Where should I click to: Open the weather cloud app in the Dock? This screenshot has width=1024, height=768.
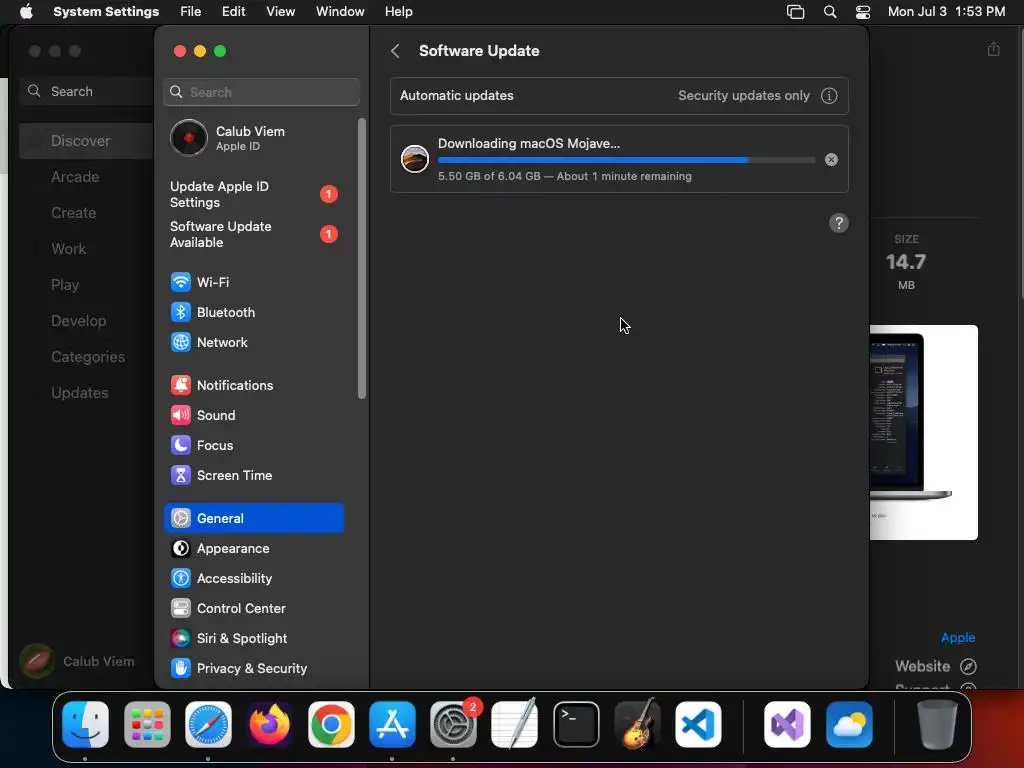(849, 724)
